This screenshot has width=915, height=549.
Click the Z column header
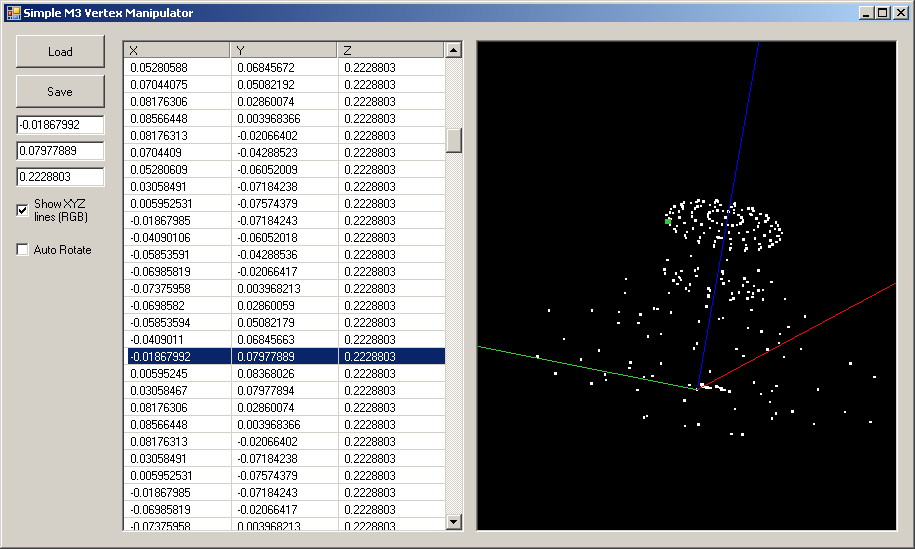390,50
